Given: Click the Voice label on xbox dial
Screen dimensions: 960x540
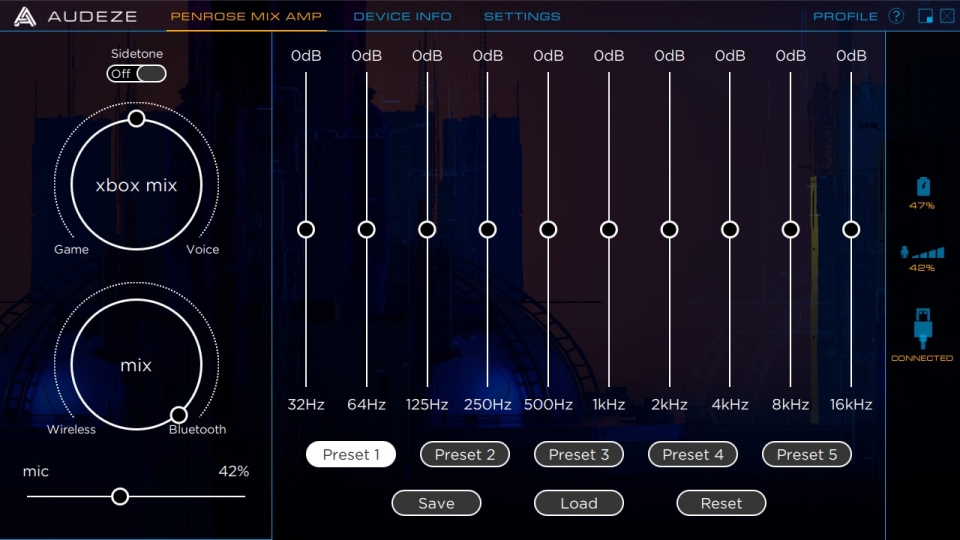Looking at the screenshot, I should (203, 249).
